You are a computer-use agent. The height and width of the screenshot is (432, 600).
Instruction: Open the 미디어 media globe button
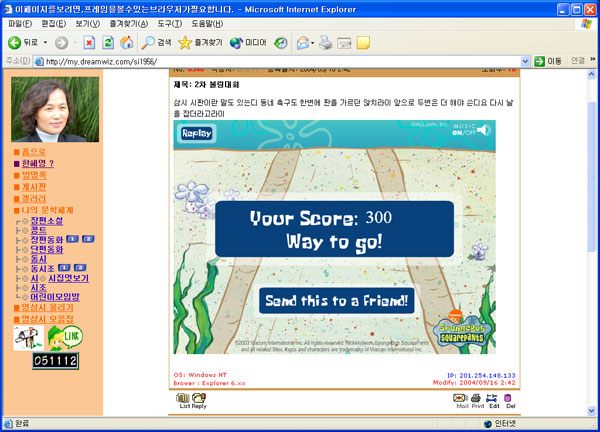point(248,42)
